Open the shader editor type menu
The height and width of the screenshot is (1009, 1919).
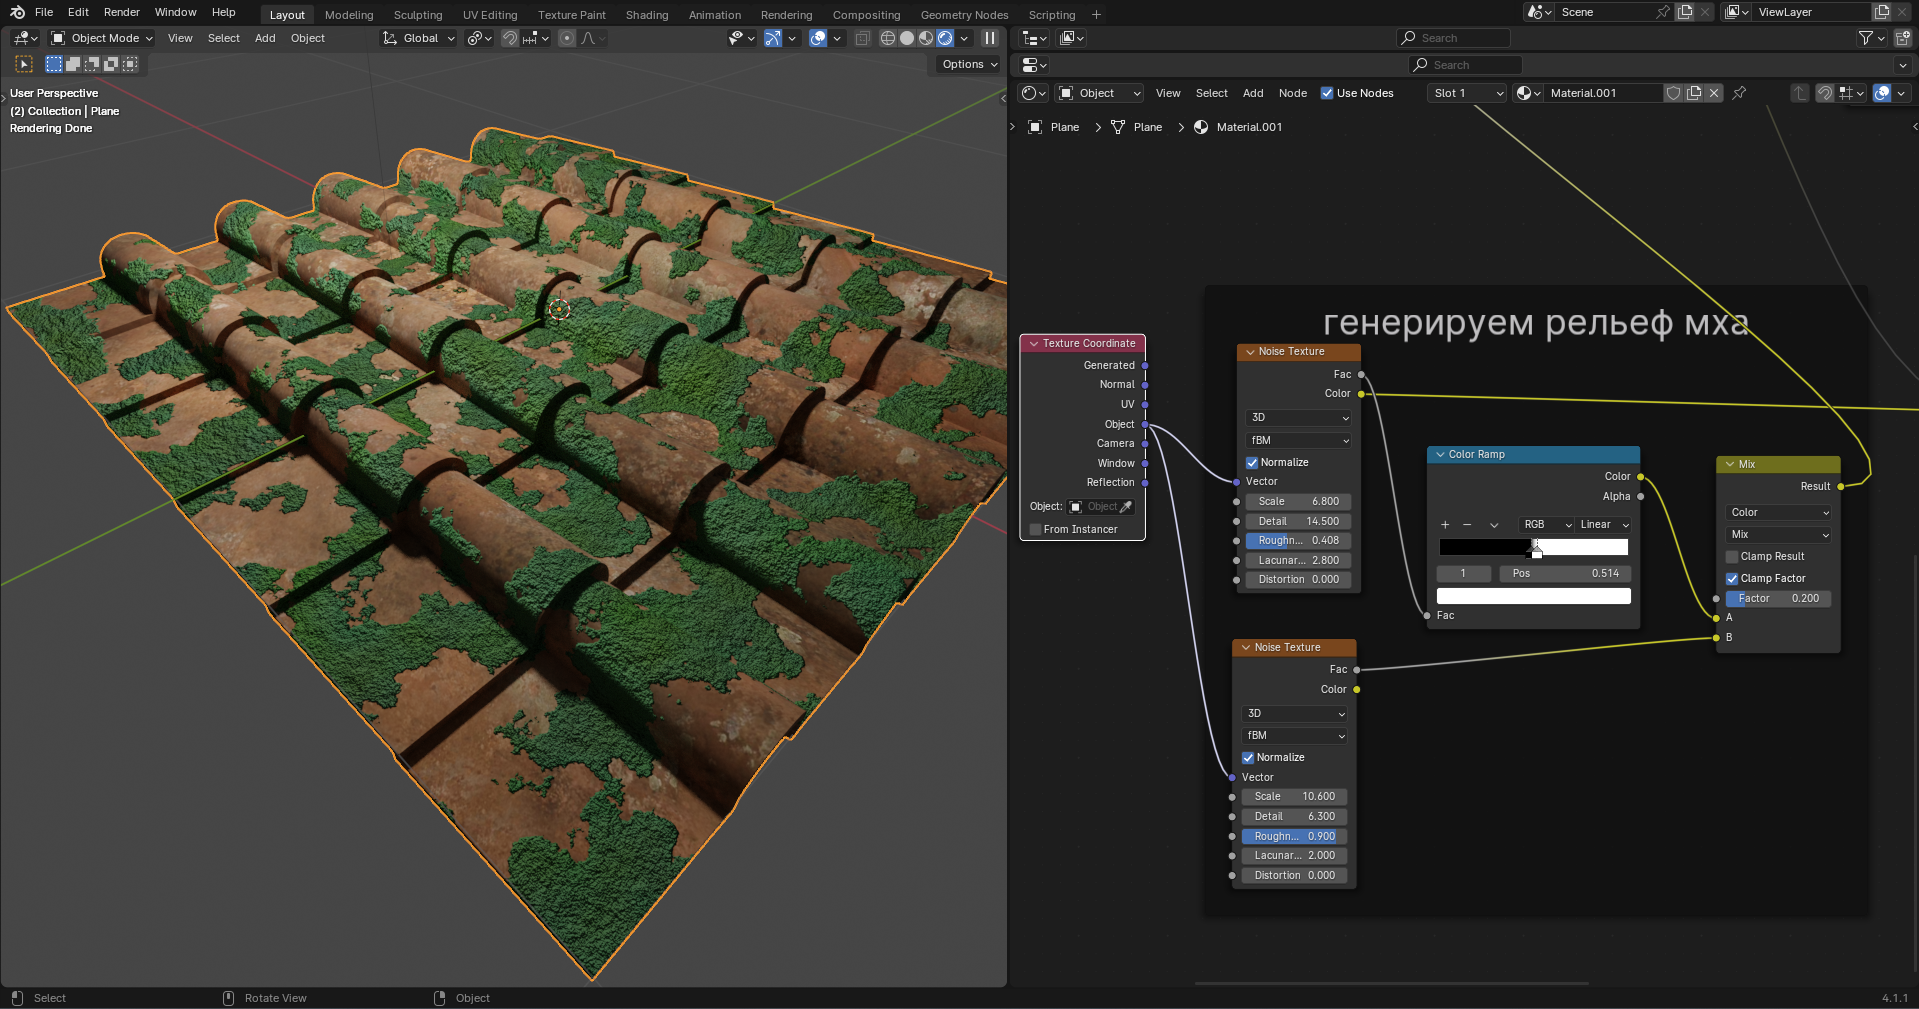coord(1033,93)
